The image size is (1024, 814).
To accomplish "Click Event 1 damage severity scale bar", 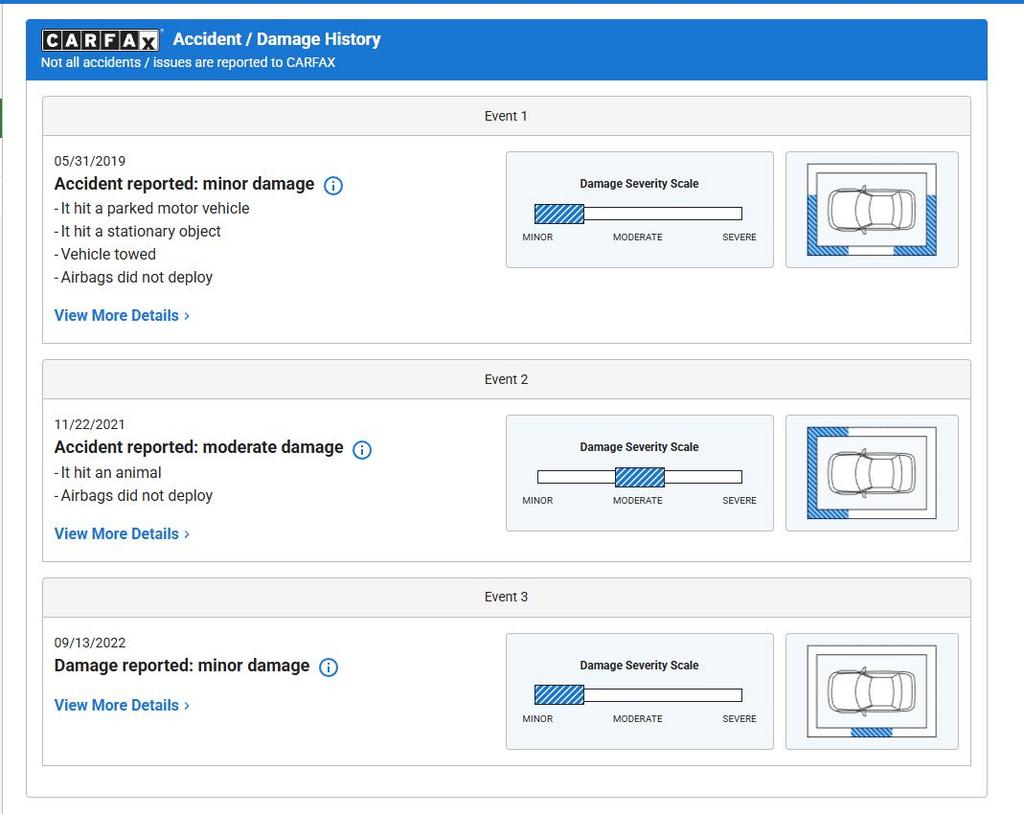I will 638,213.
